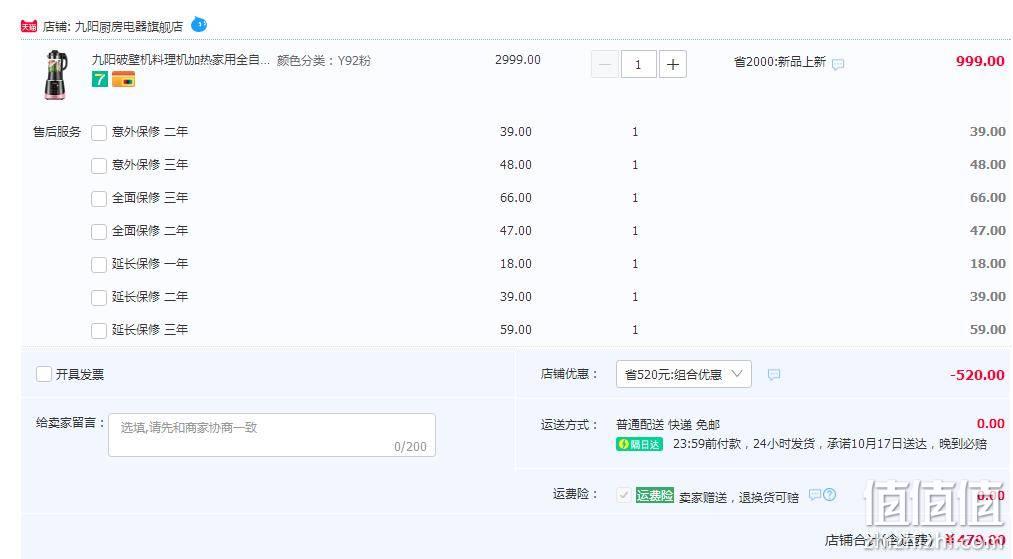Check 全面保修 二年 at 47.00
Viewport: 1013px width, 559px height.
coord(99,231)
